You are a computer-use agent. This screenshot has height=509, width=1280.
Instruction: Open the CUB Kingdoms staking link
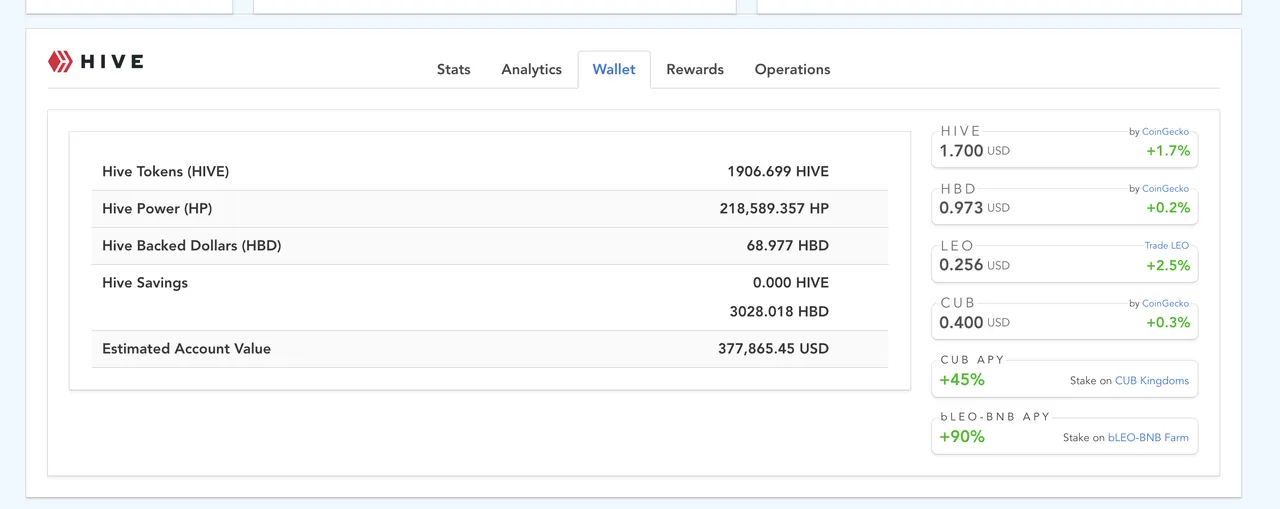[1152, 381]
